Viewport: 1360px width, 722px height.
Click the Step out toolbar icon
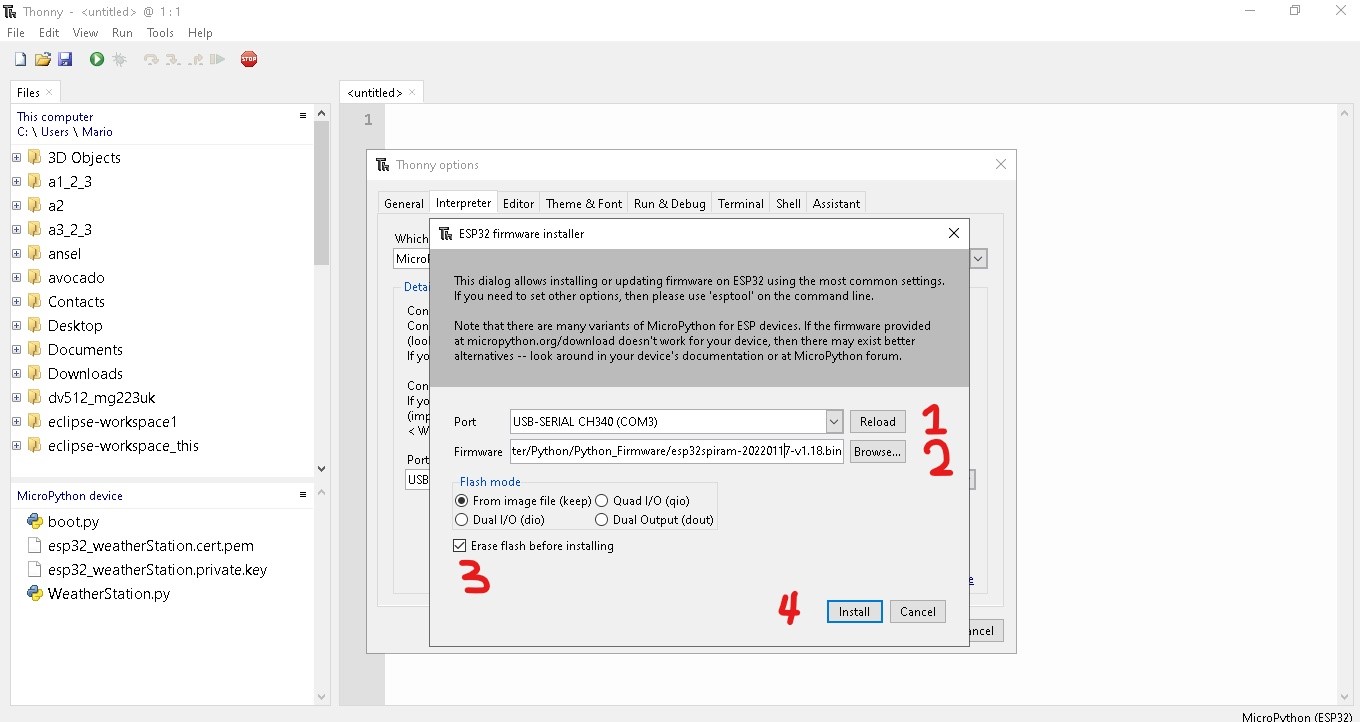(196, 60)
